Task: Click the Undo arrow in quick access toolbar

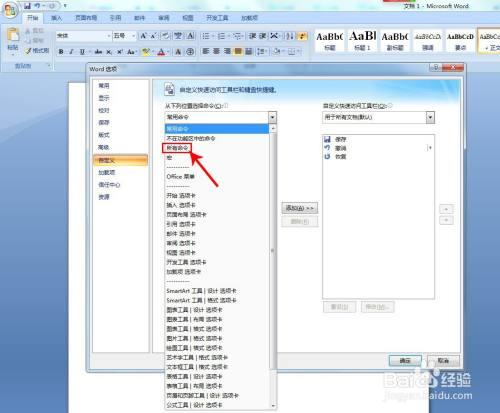Action: point(37,6)
